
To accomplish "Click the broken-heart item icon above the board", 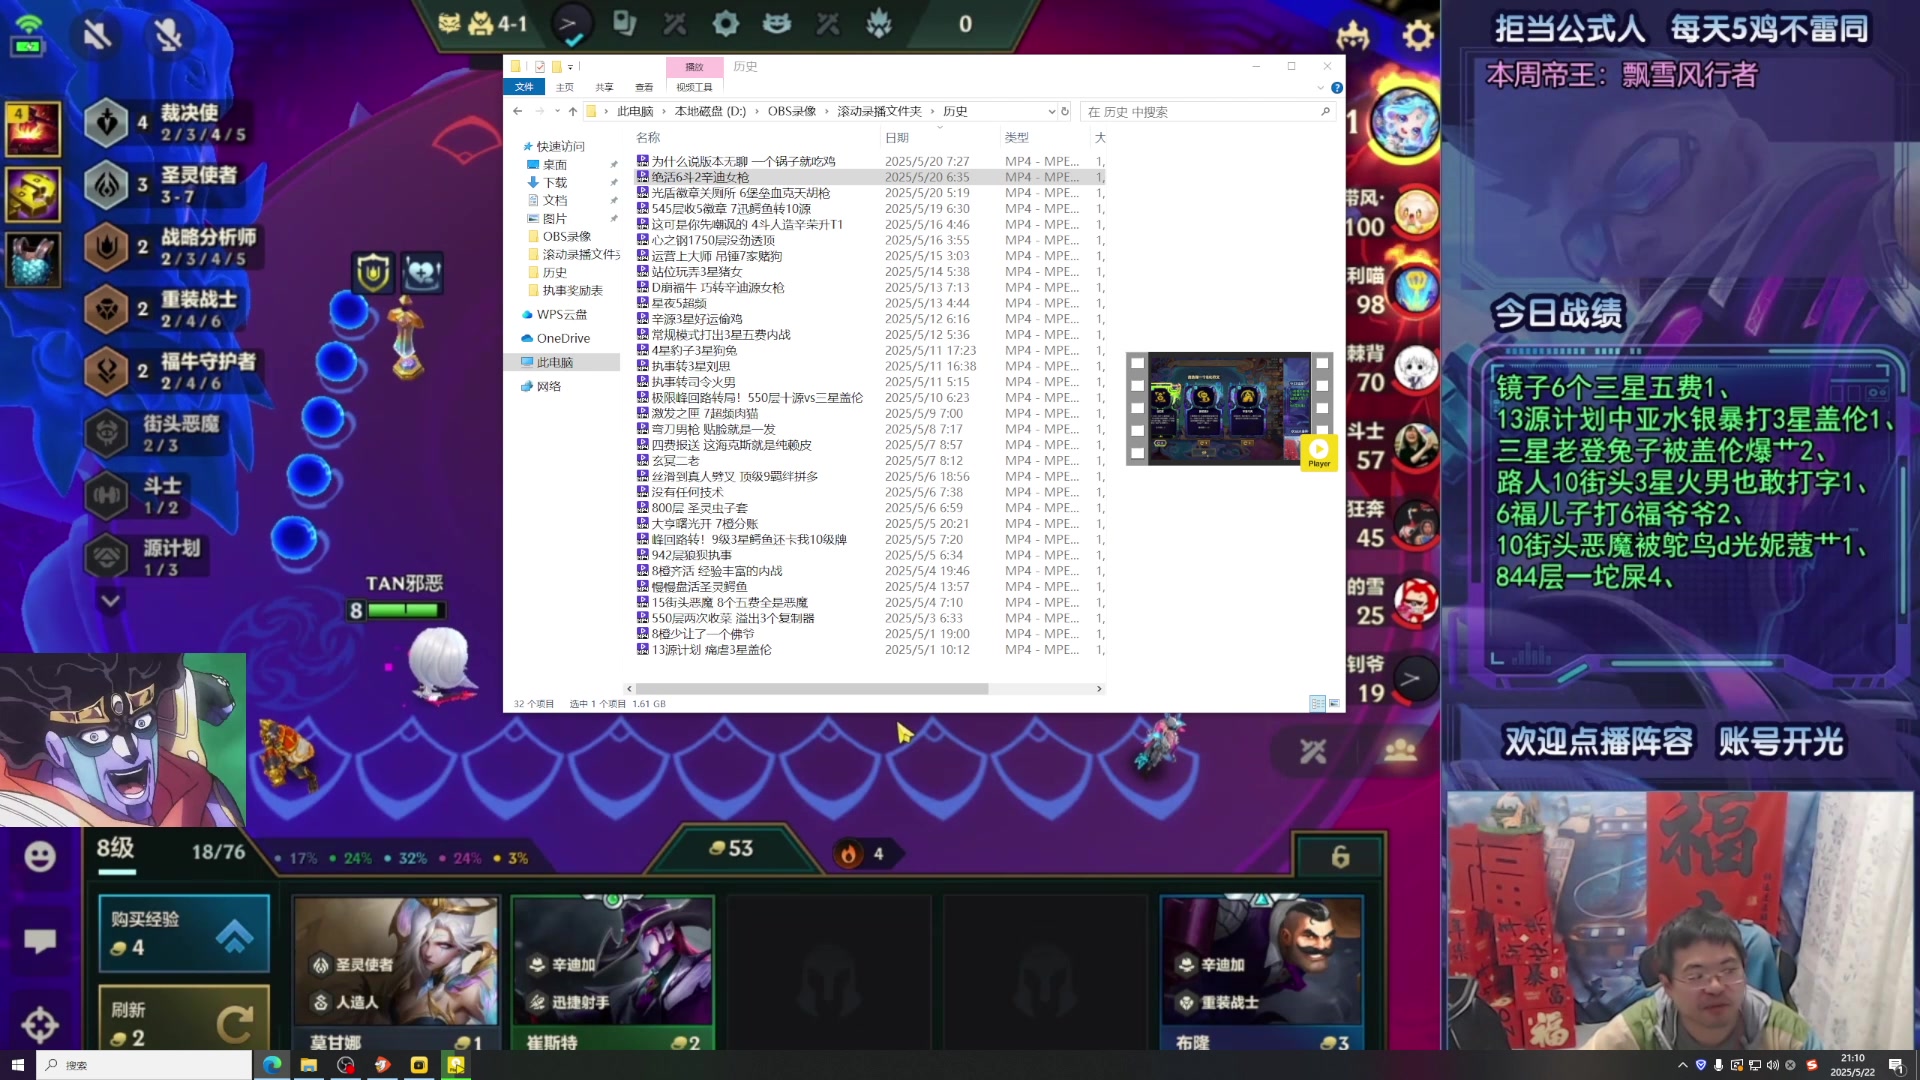I will point(423,272).
